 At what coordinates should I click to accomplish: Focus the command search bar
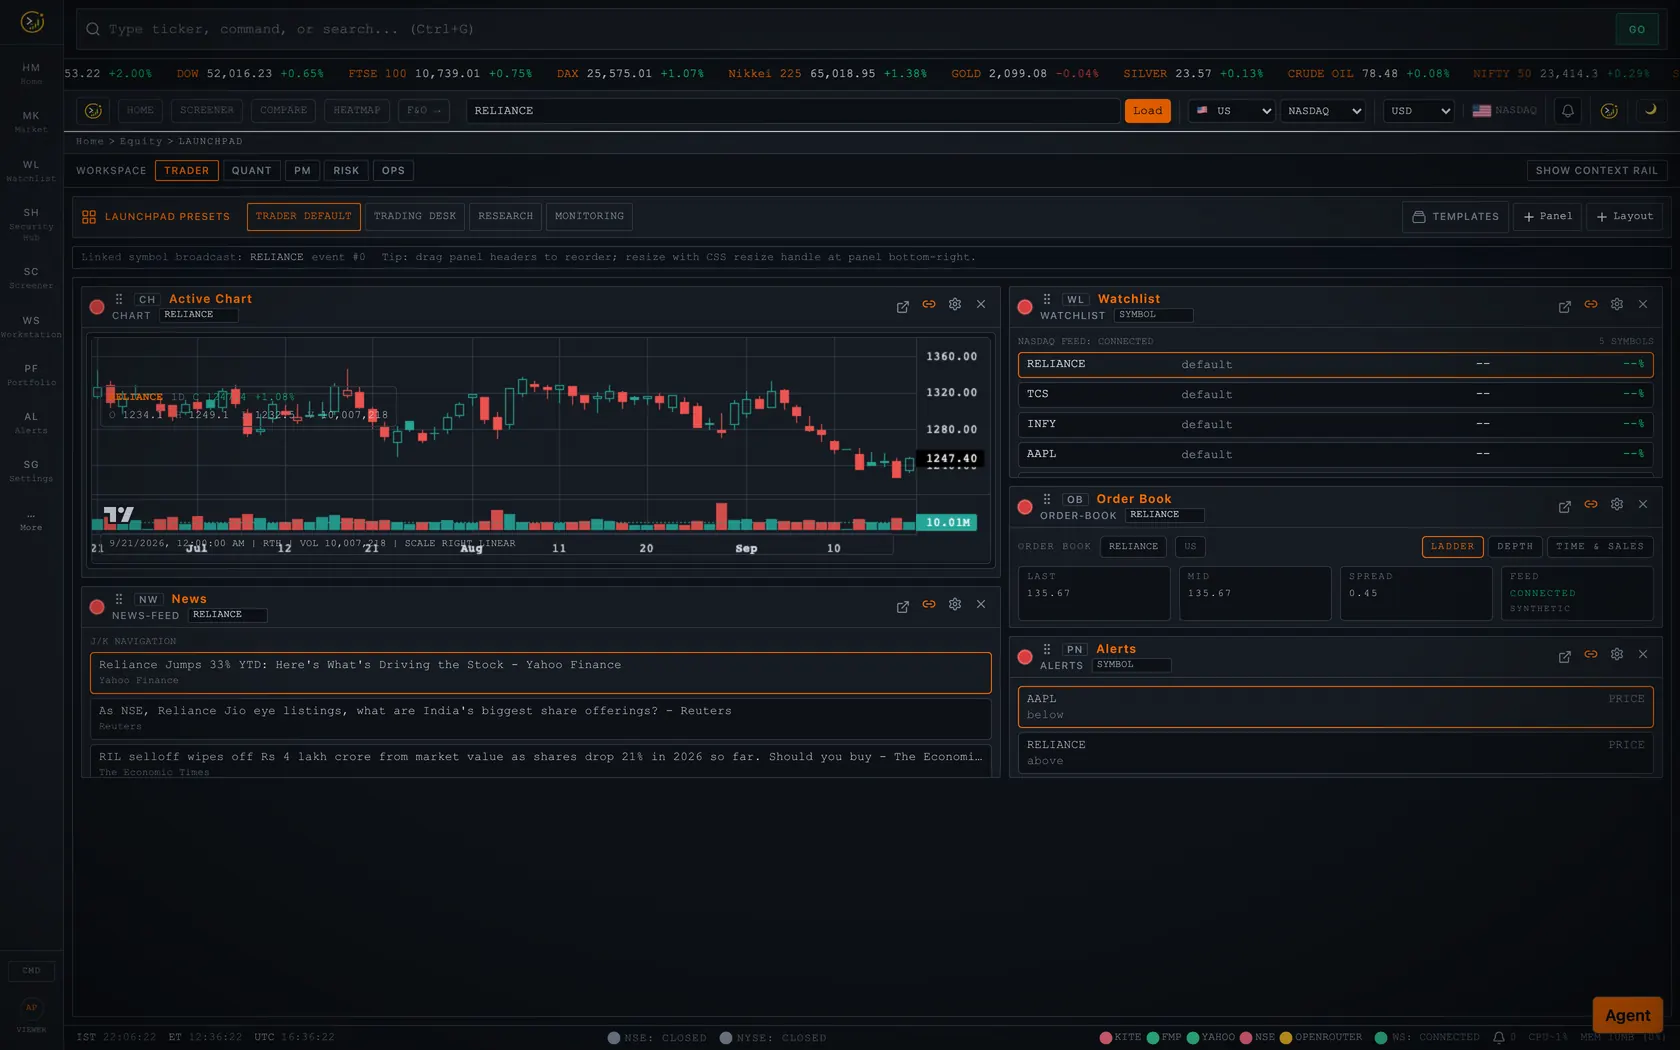(x=844, y=29)
